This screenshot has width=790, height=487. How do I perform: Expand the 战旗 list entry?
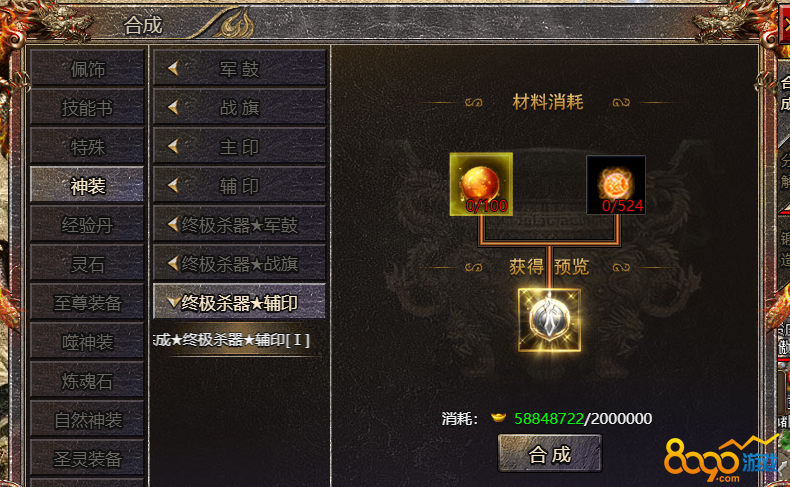[x=239, y=107]
